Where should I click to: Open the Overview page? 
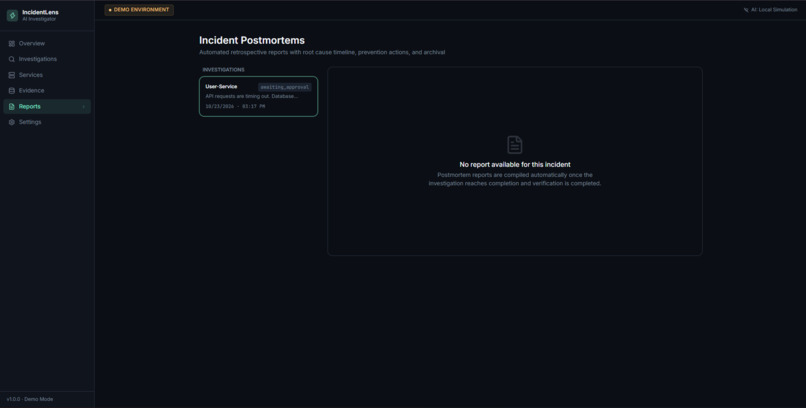click(x=47, y=44)
